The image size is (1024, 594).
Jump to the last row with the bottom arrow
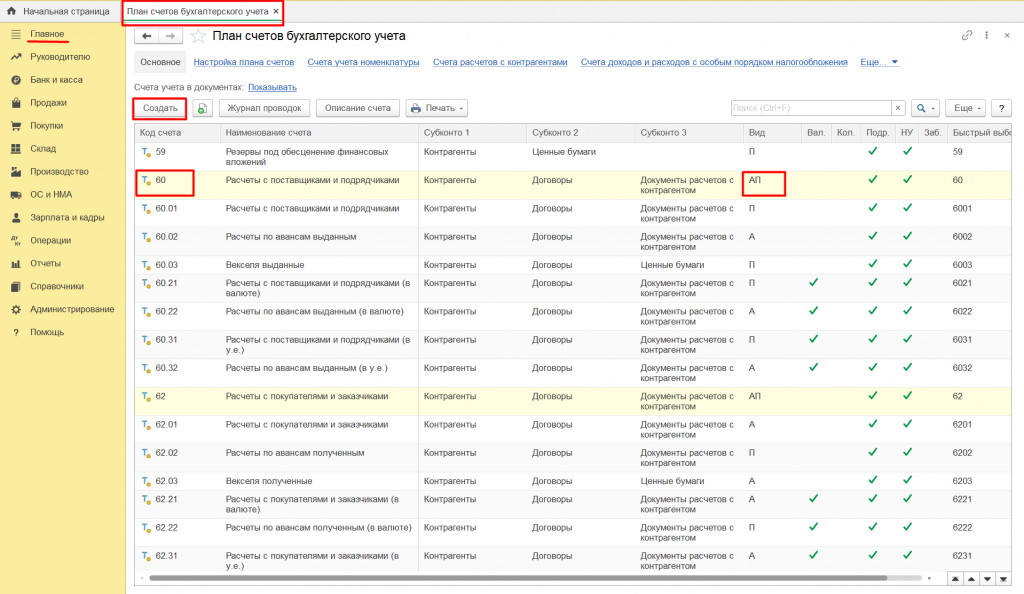pyautogui.click(x=1004, y=579)
